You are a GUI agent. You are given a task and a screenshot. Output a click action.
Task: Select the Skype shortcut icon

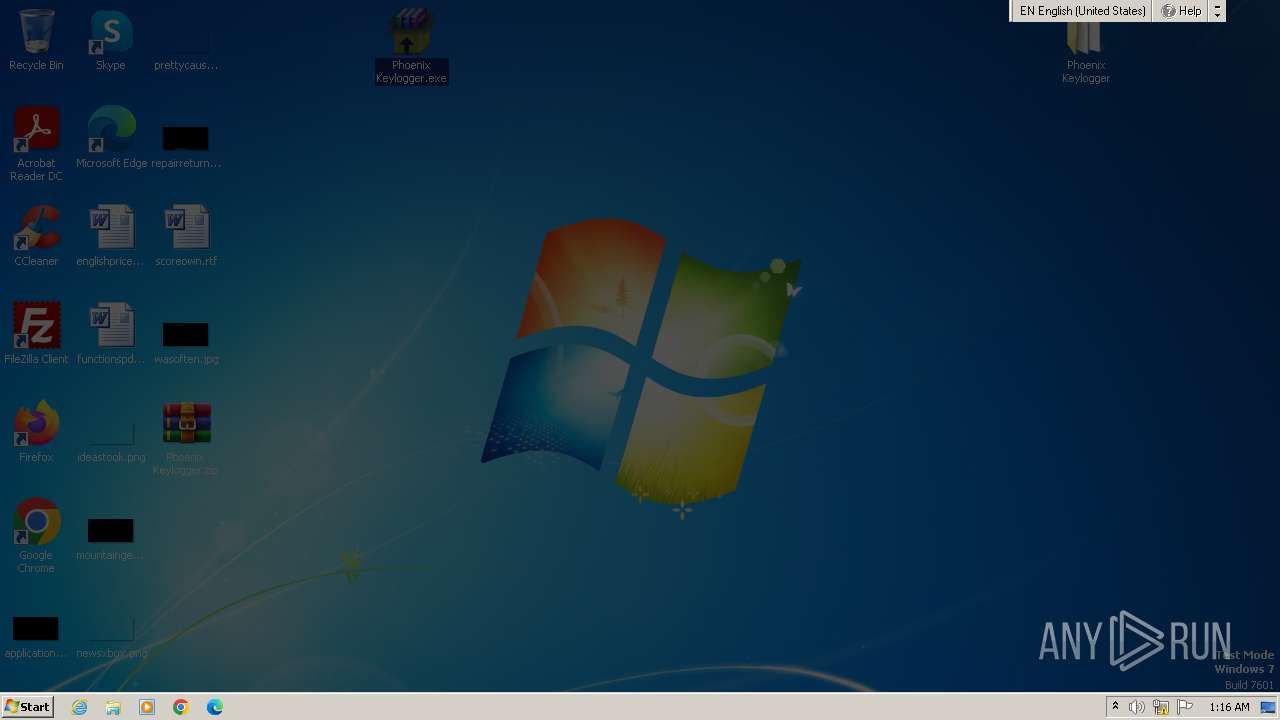pos(111,40)
